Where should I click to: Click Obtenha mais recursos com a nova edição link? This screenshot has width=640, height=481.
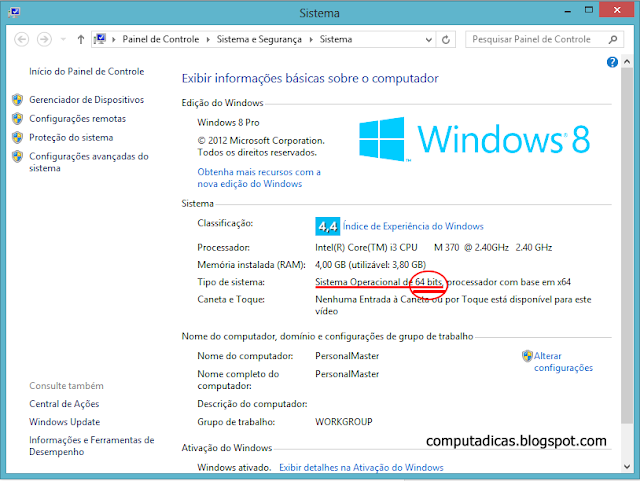point(259,178)
